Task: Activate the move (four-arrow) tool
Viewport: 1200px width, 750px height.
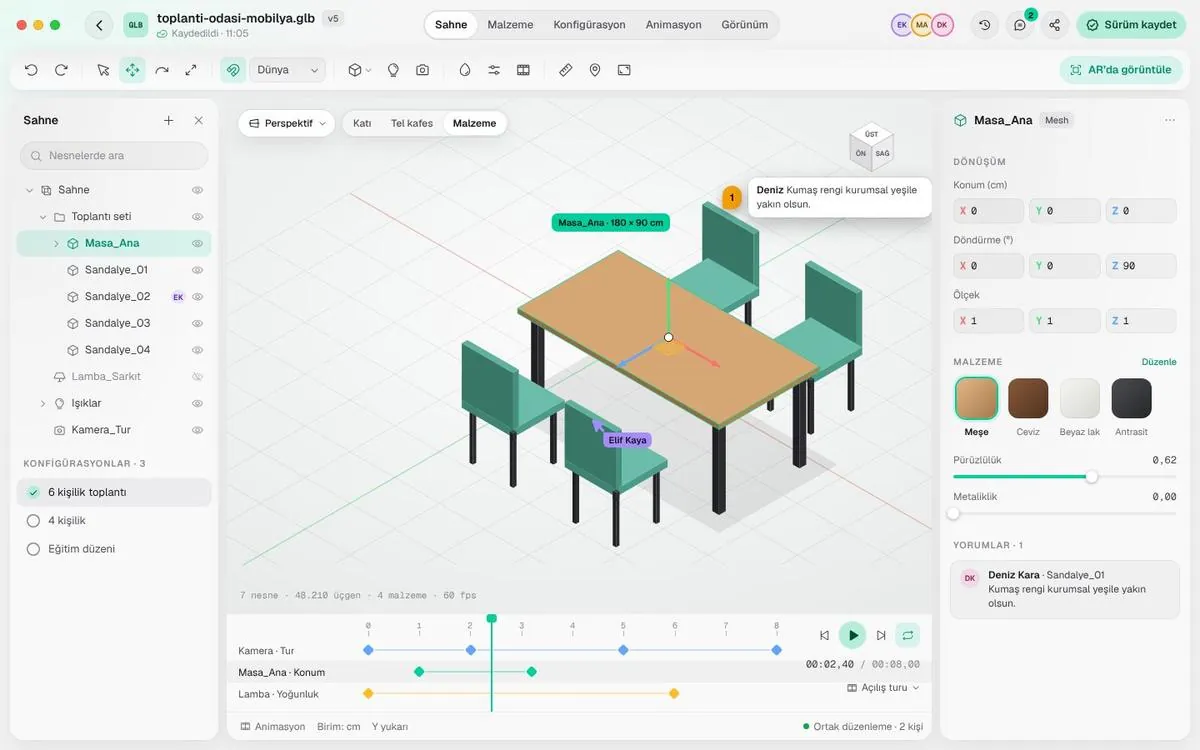Action: pyautogui.click(x=132, y=70)
